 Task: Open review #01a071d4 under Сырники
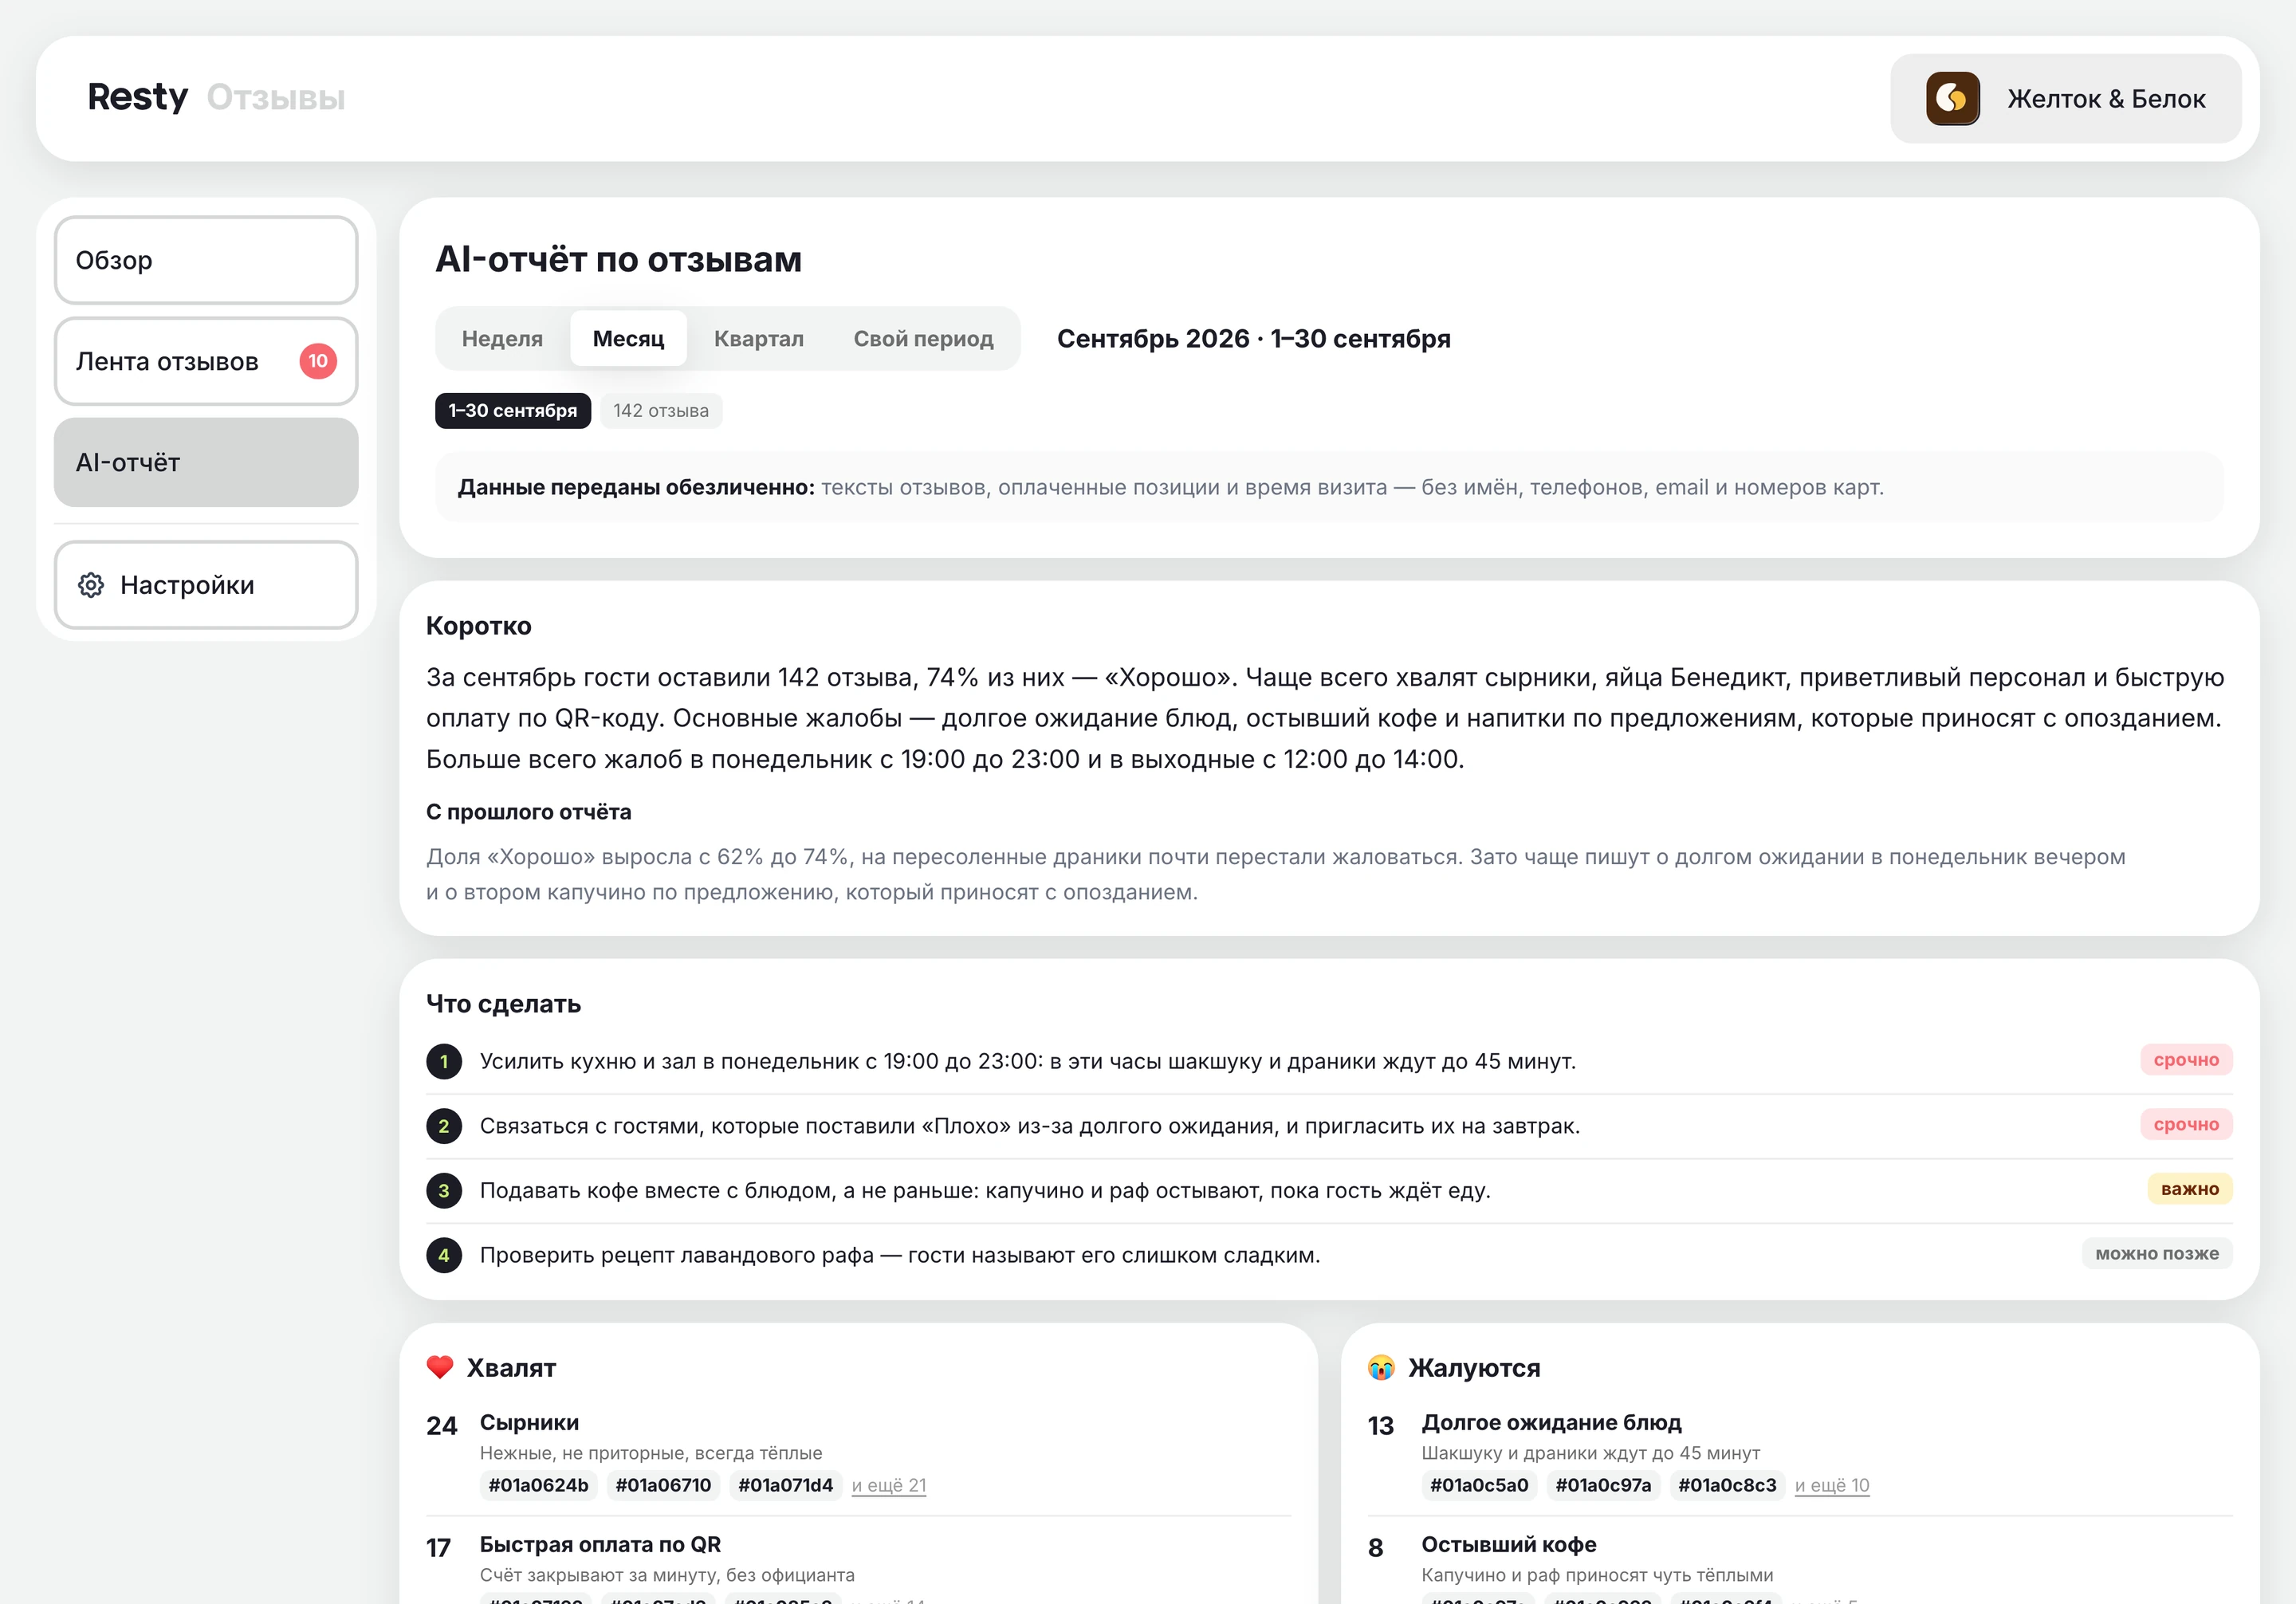[x=785, y=1485]
